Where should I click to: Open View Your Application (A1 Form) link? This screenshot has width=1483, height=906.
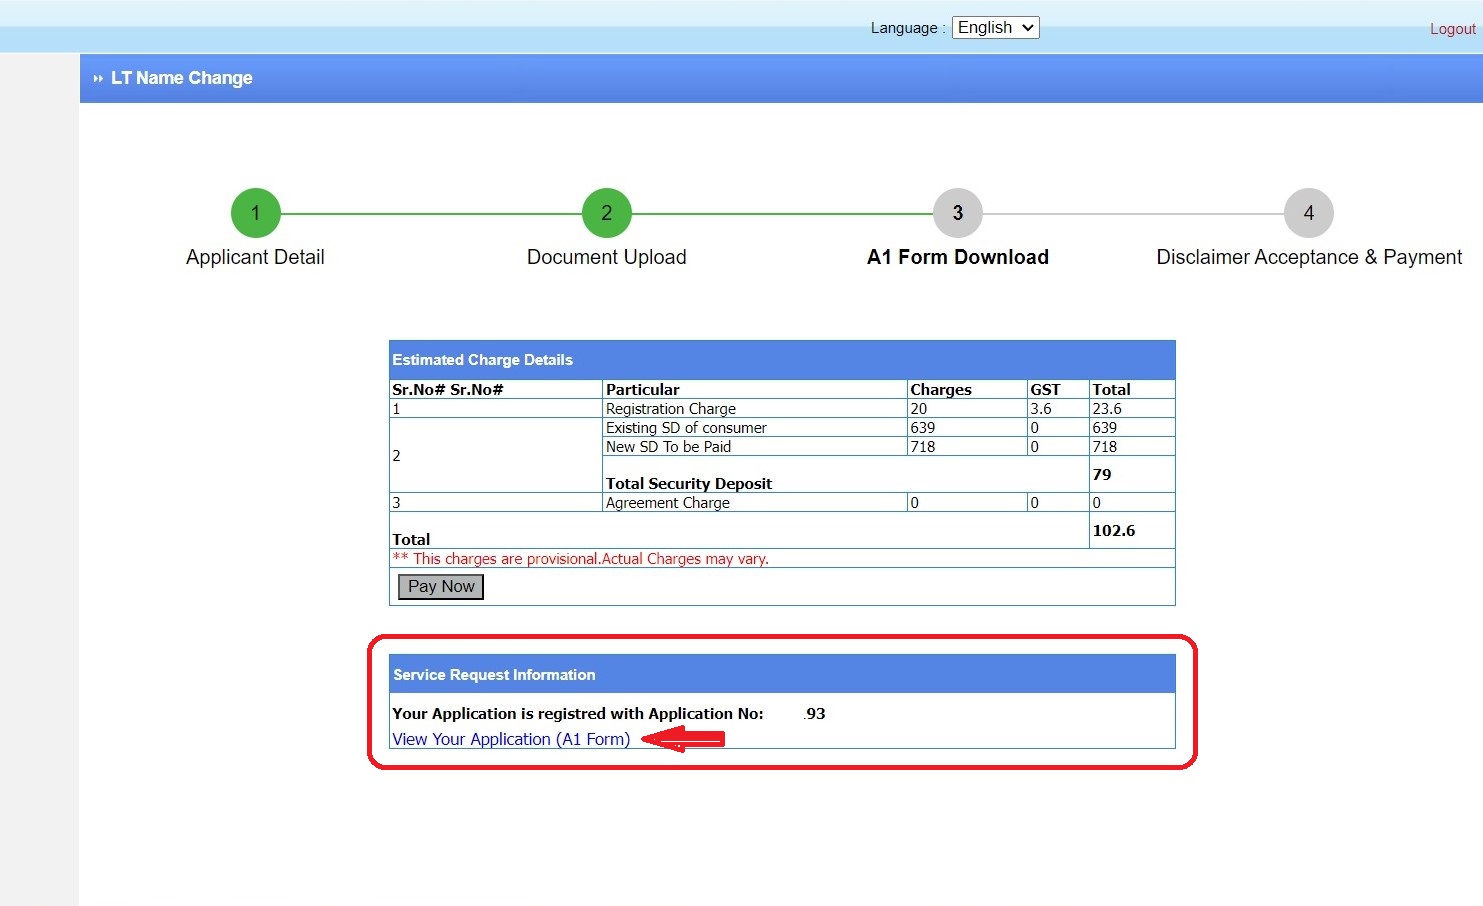click(511, 739)
